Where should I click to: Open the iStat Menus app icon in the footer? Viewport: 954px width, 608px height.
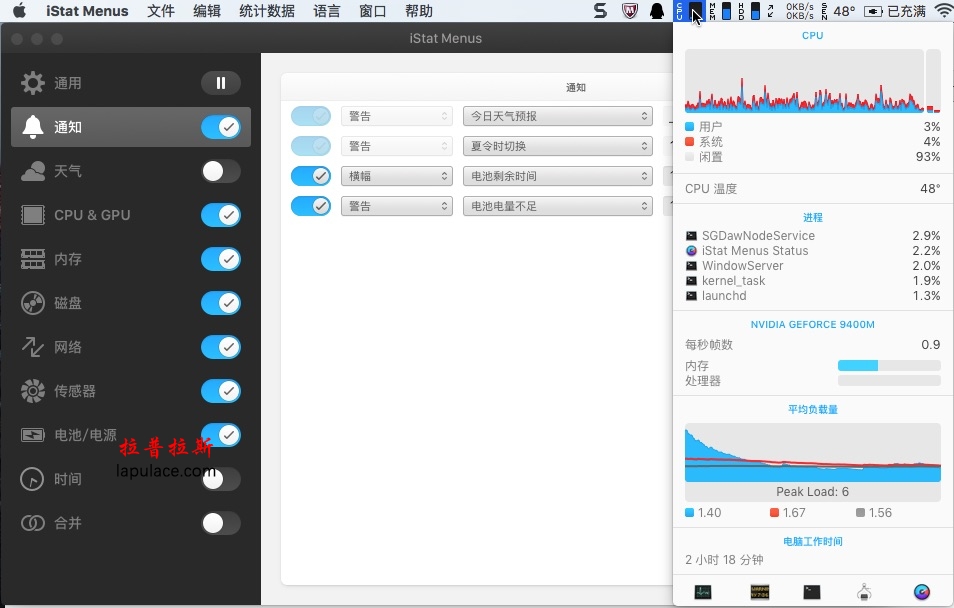click(x=922, y=592)
